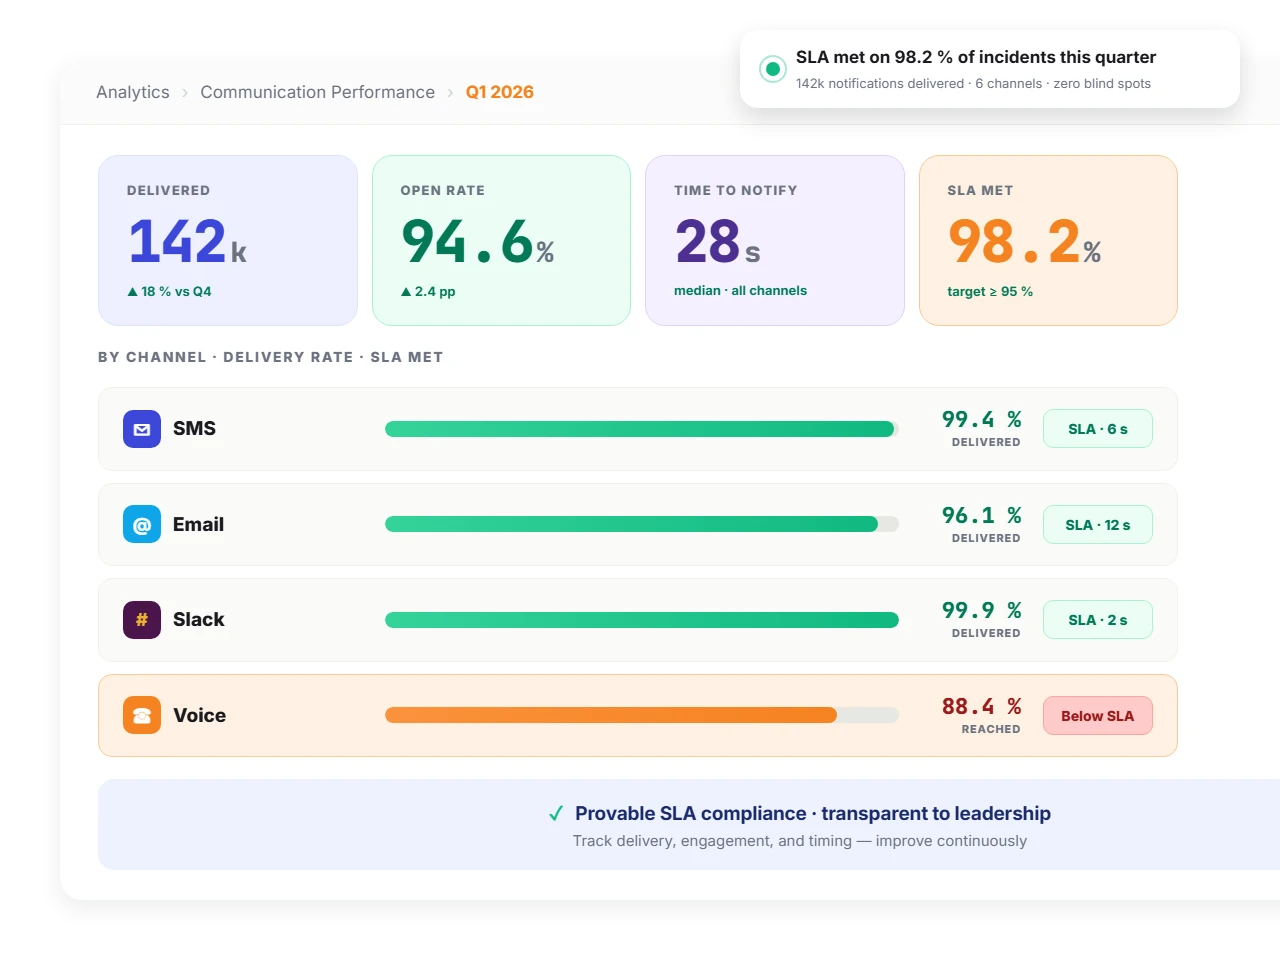This screenshot has height=960, width=1280.
Task: Click the Email channel label
Action: click(198, 524)
